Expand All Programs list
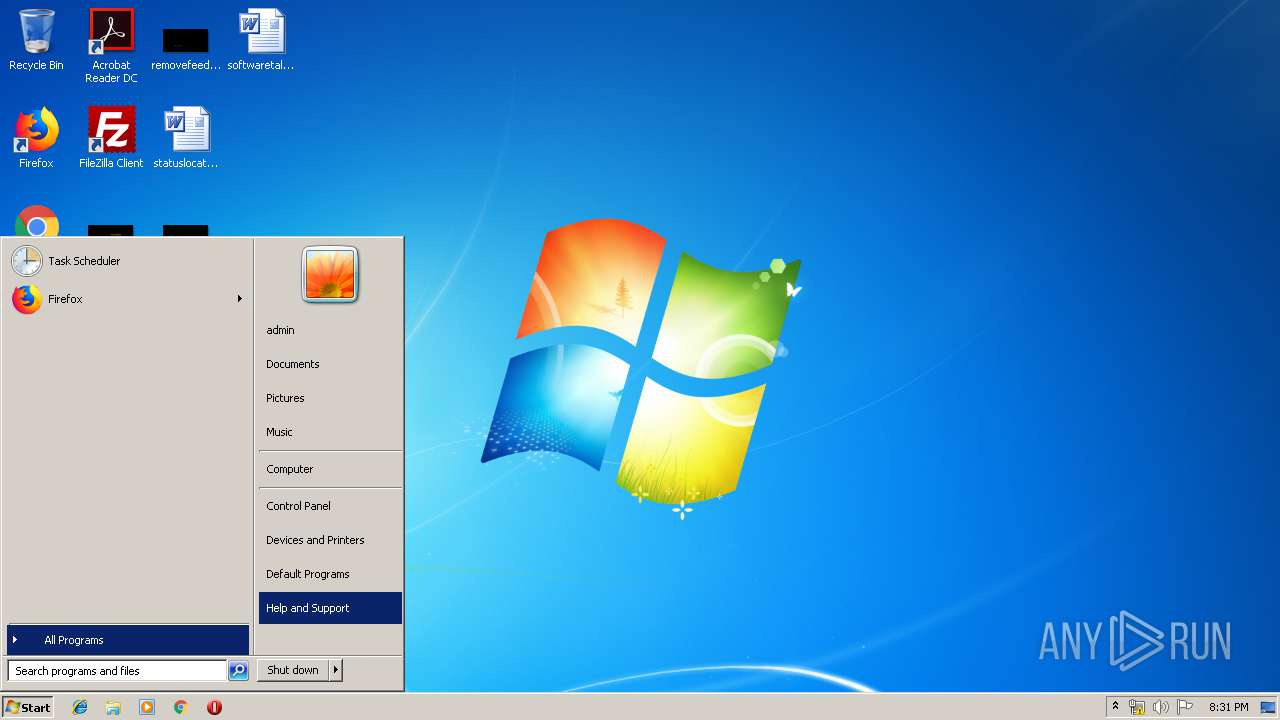Screen dimensions: 1280x720 128,640
